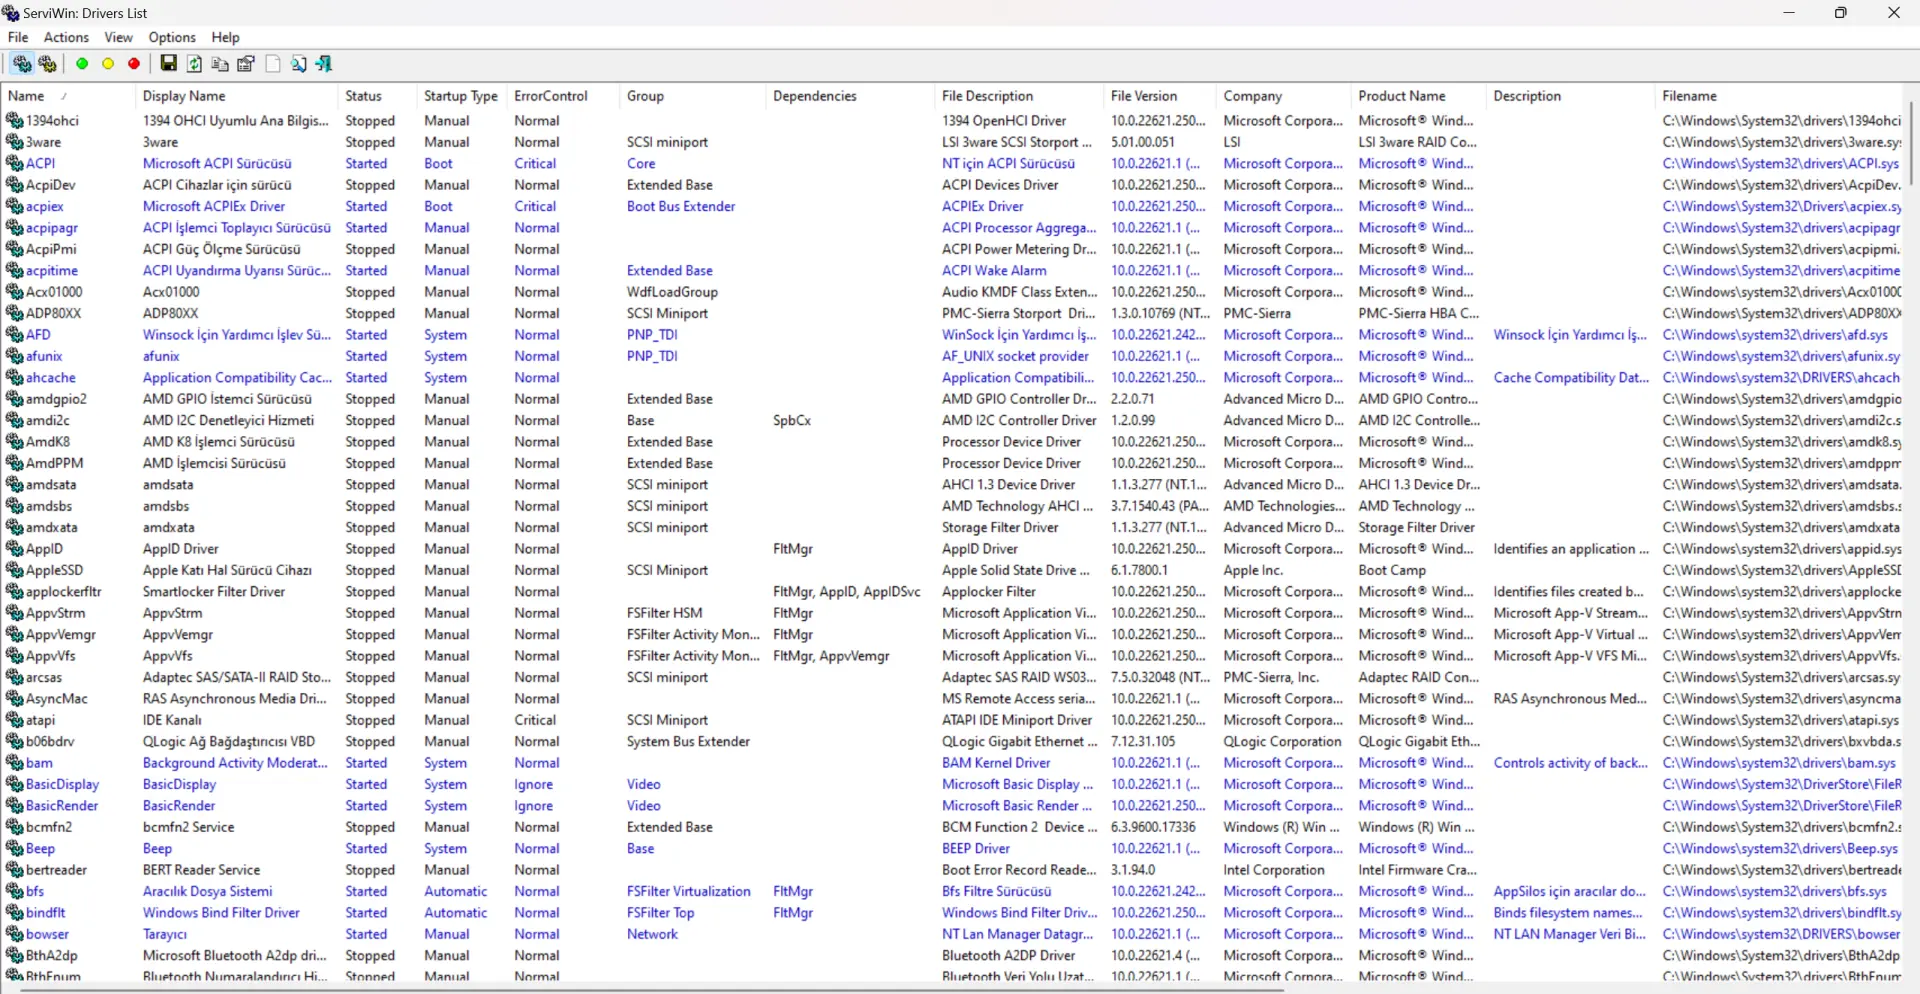This screenshot has width=1920, height=994.
Task: Click the "BERT Reader Service" display name
Action: [201, 870]
